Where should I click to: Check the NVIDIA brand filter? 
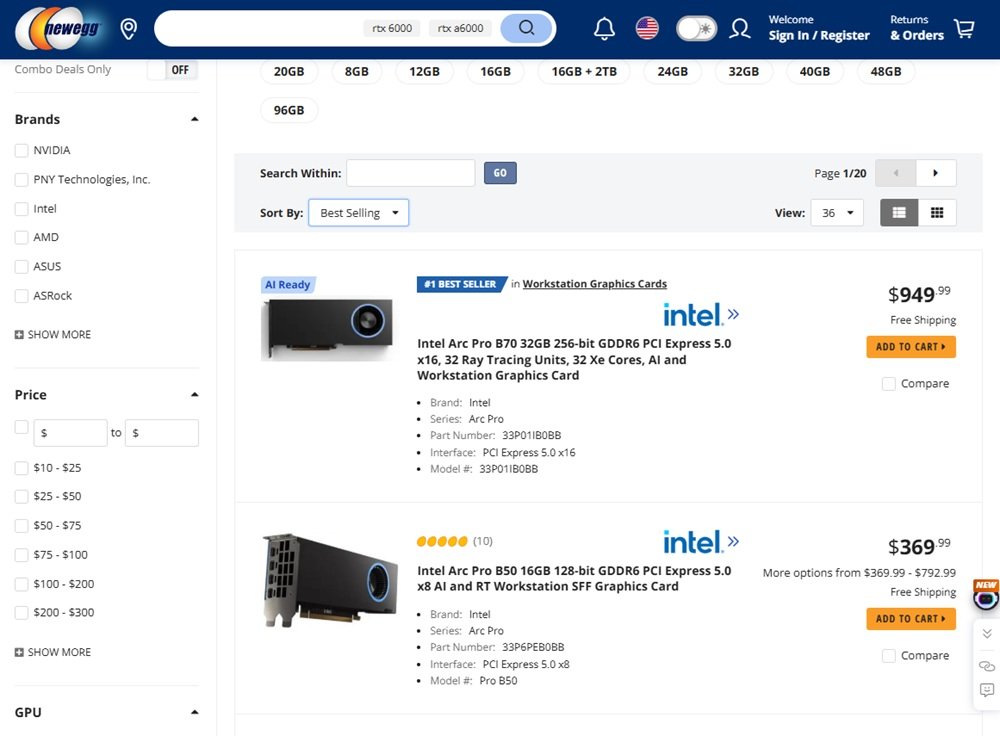(x=21, y=151)
